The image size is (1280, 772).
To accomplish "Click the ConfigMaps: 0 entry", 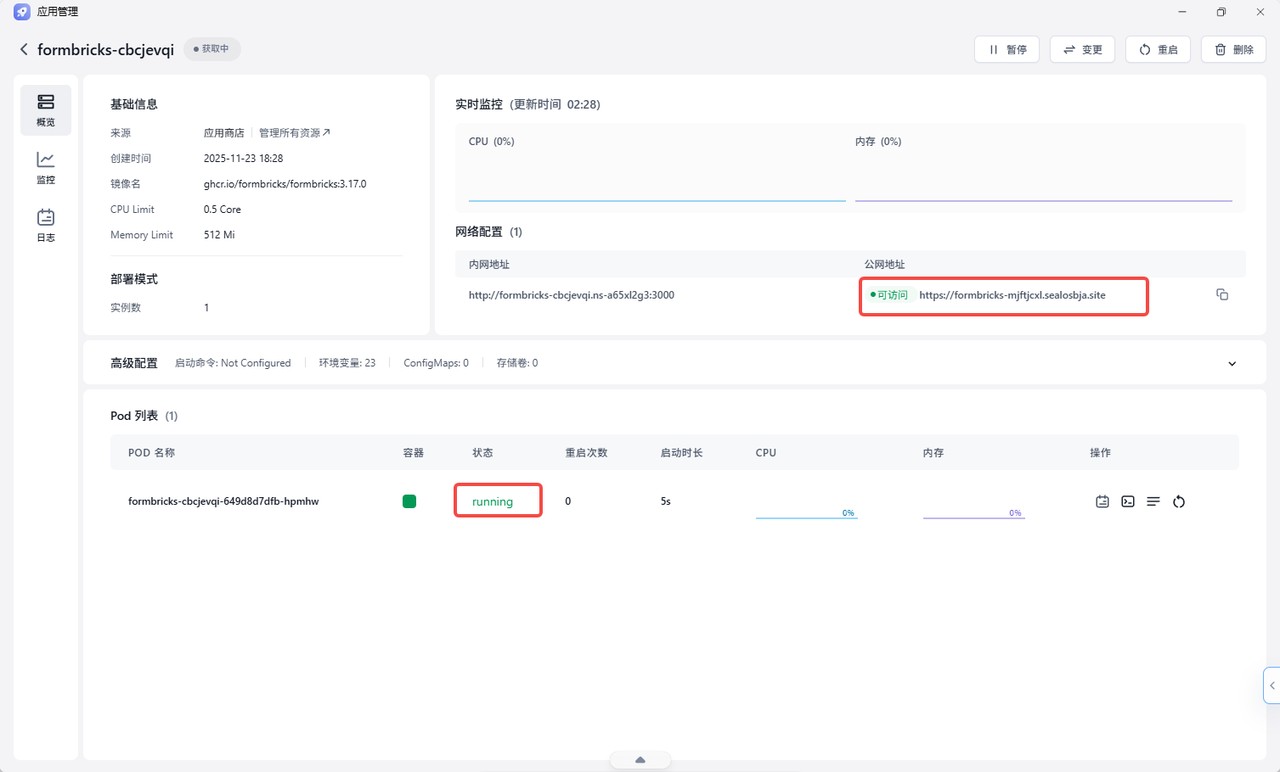I will click(x=436, y=363).
